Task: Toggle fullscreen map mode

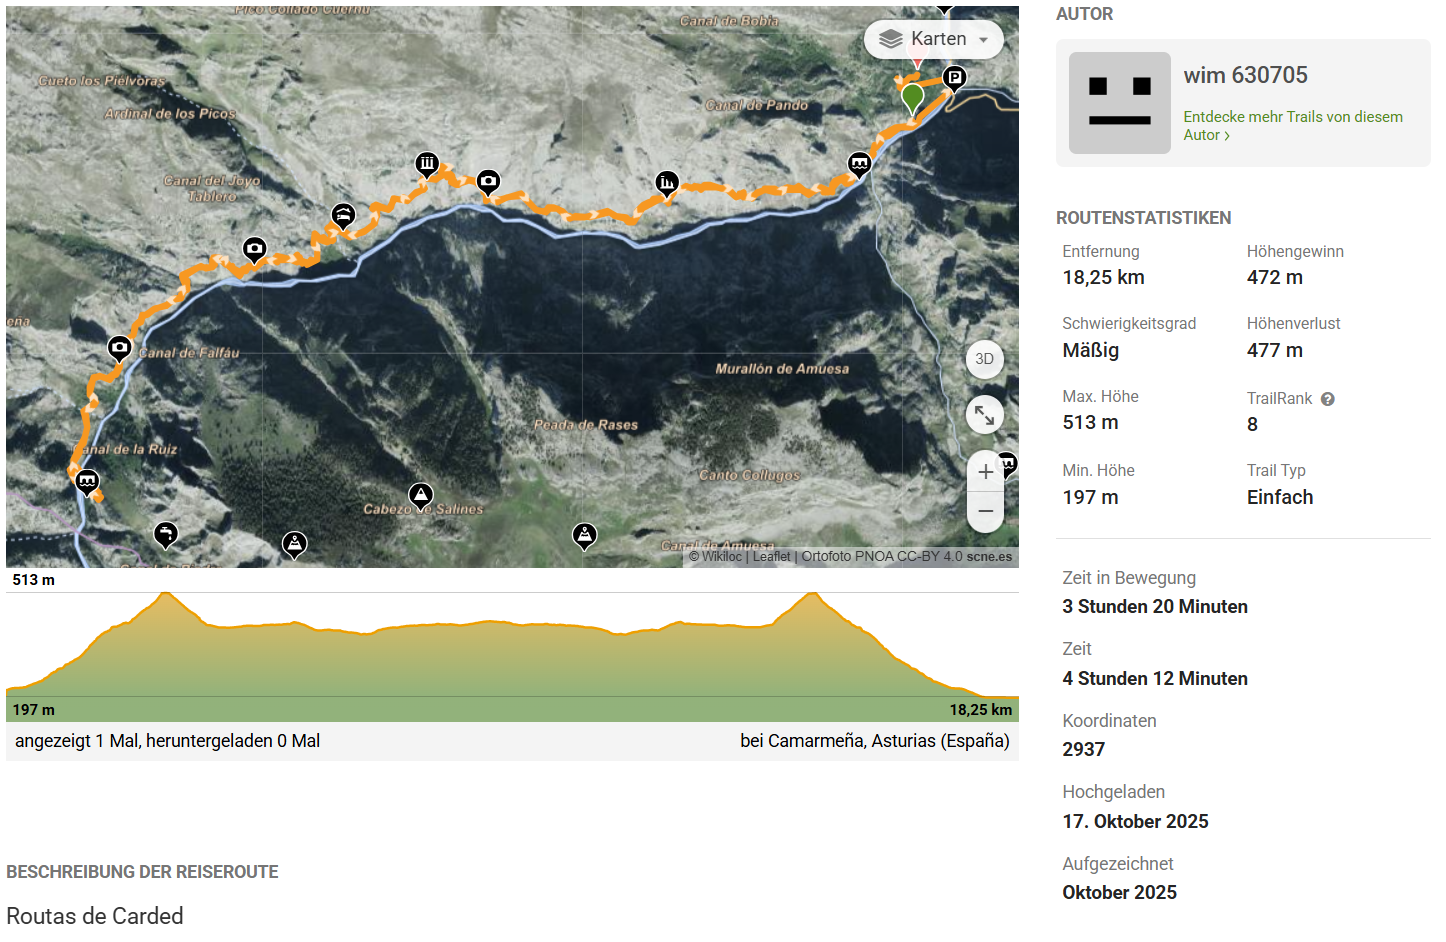Action: point(985,414)
